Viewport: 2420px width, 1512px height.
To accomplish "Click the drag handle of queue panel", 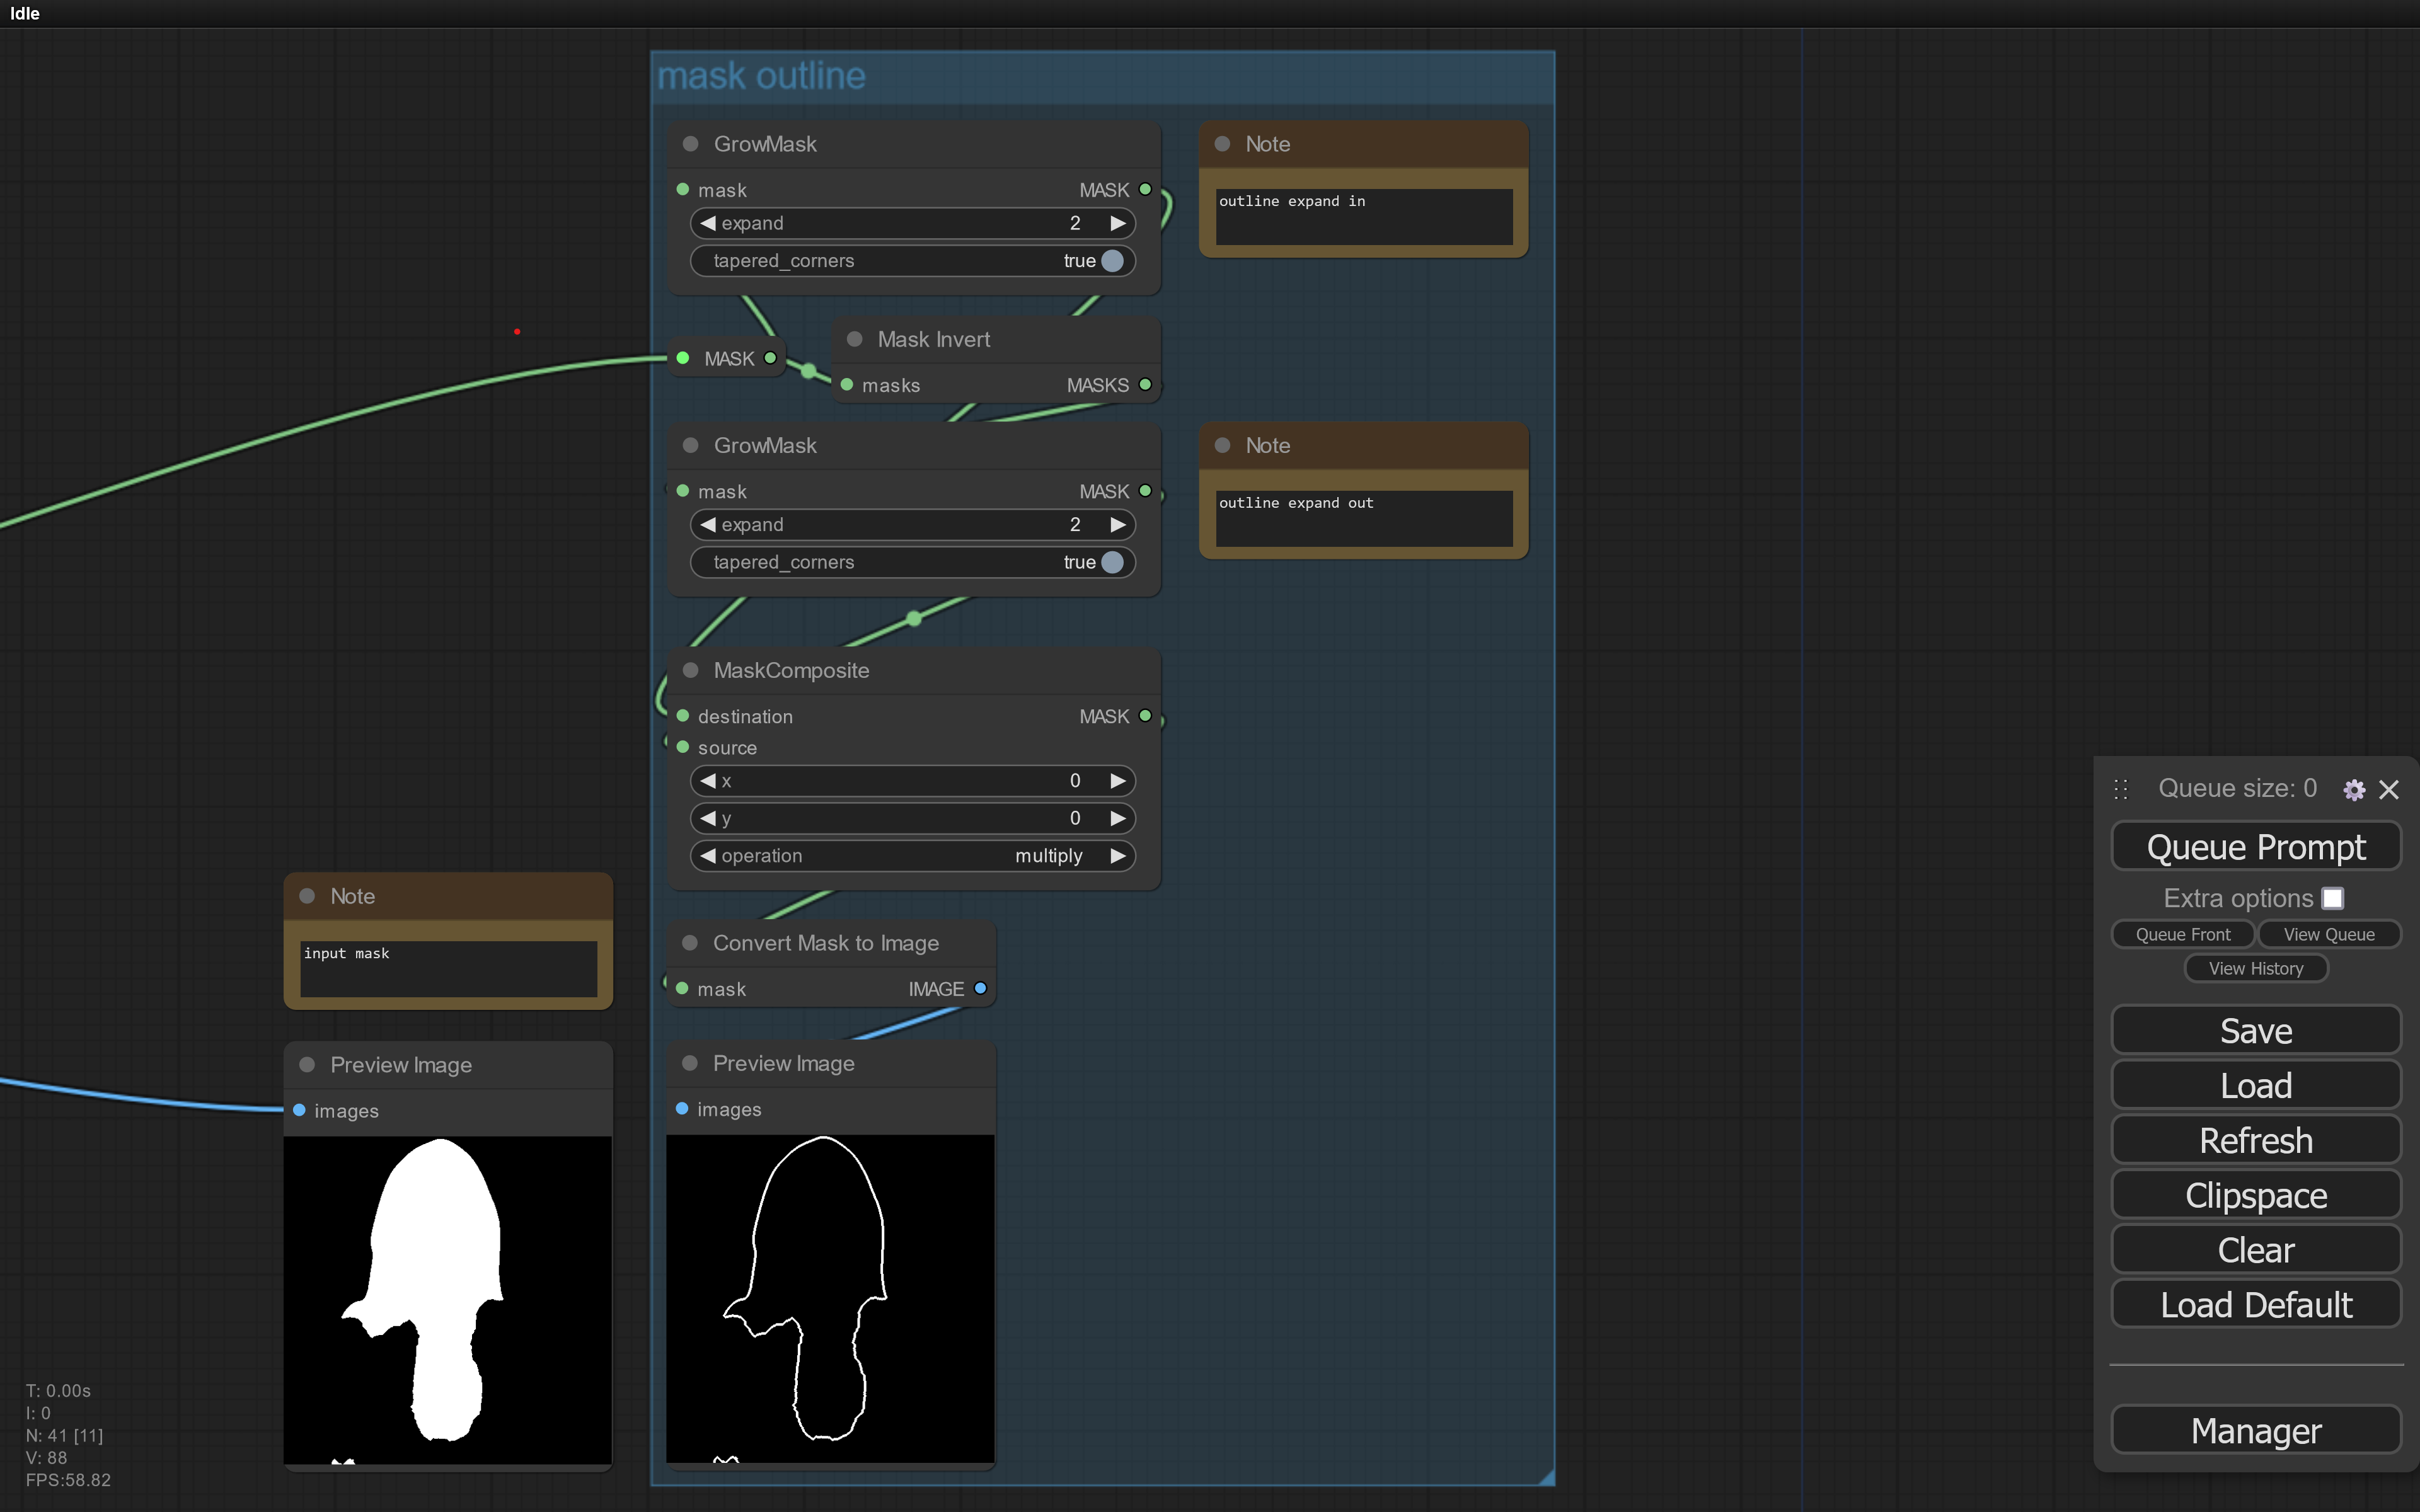I will pyautogui.click(x=2120, y=789).
